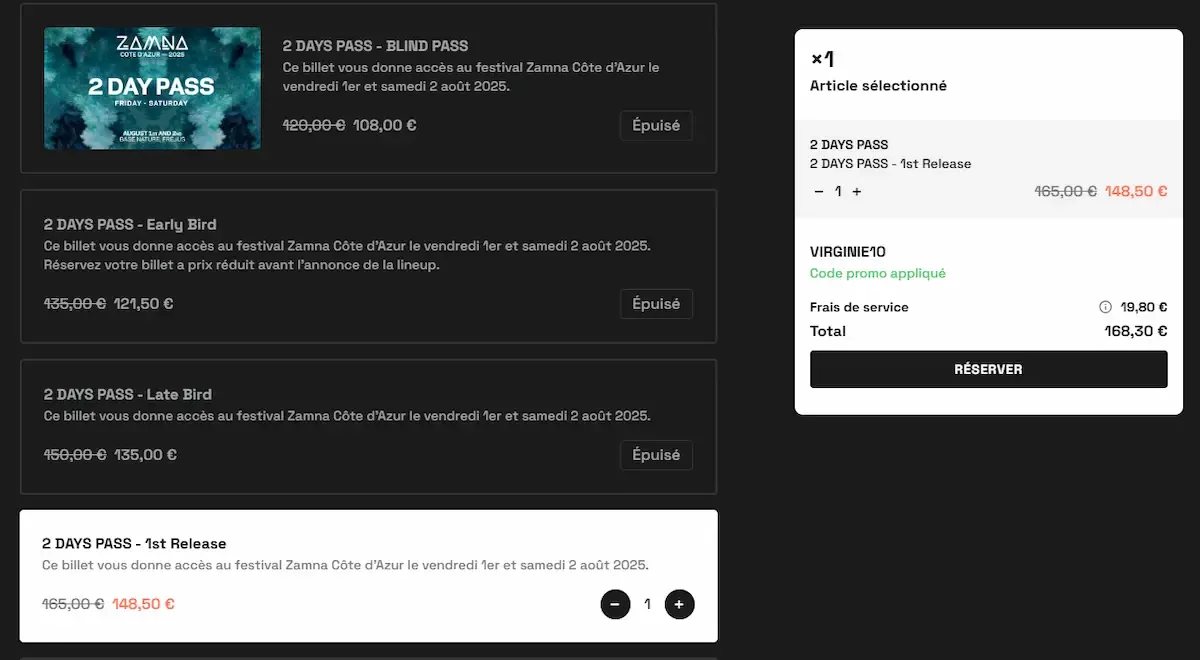This screenshot has height=660, width=1200.
Task: Click the Early Bird price 121,50 €
Action: (143, 303)
